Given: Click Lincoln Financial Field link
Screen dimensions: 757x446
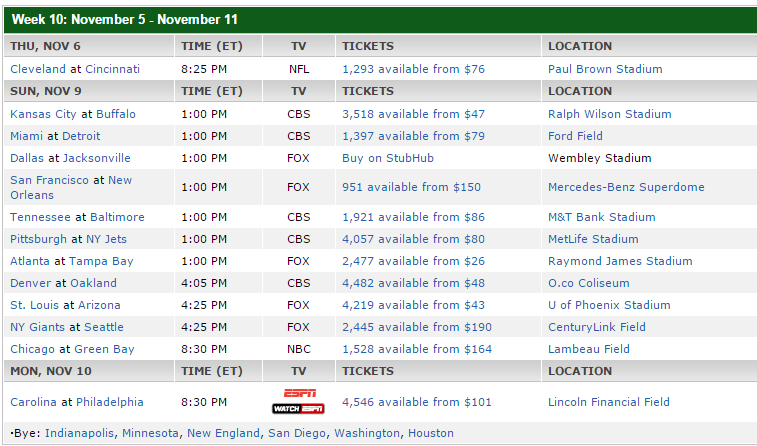Looking at the screenshot, I should click(x=609, y=402).
